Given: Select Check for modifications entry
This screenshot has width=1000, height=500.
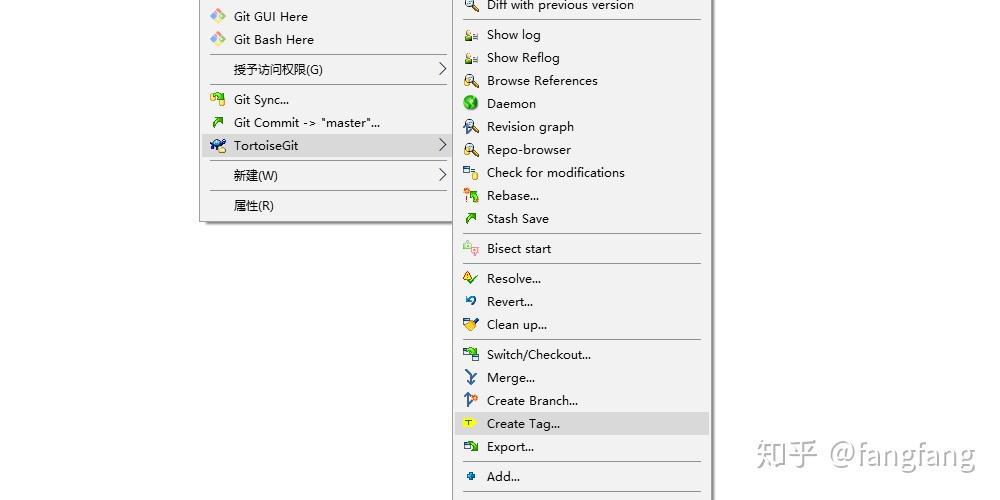Looking at the screenshot, I should pos(555,173).
